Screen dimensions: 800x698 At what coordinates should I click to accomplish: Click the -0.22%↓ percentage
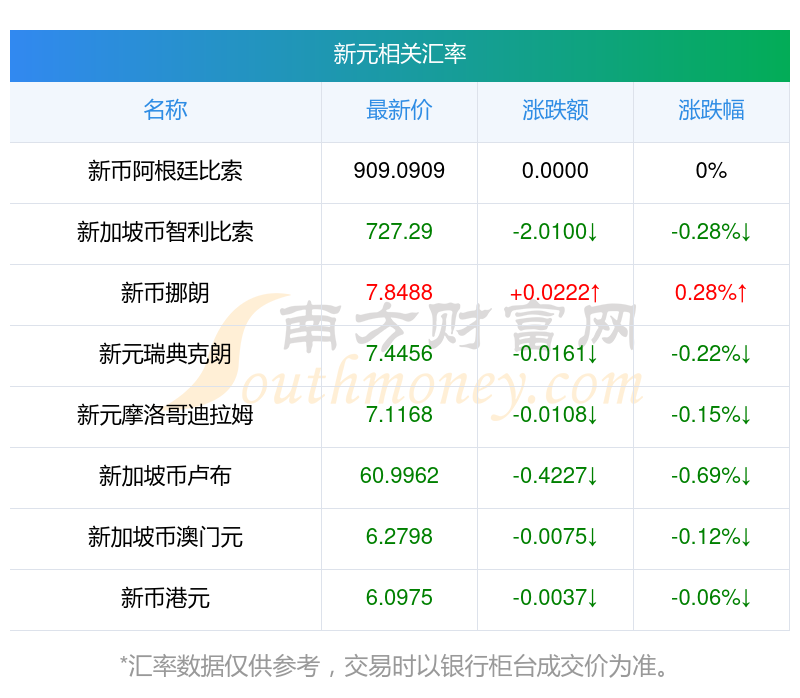coord(711,354)
